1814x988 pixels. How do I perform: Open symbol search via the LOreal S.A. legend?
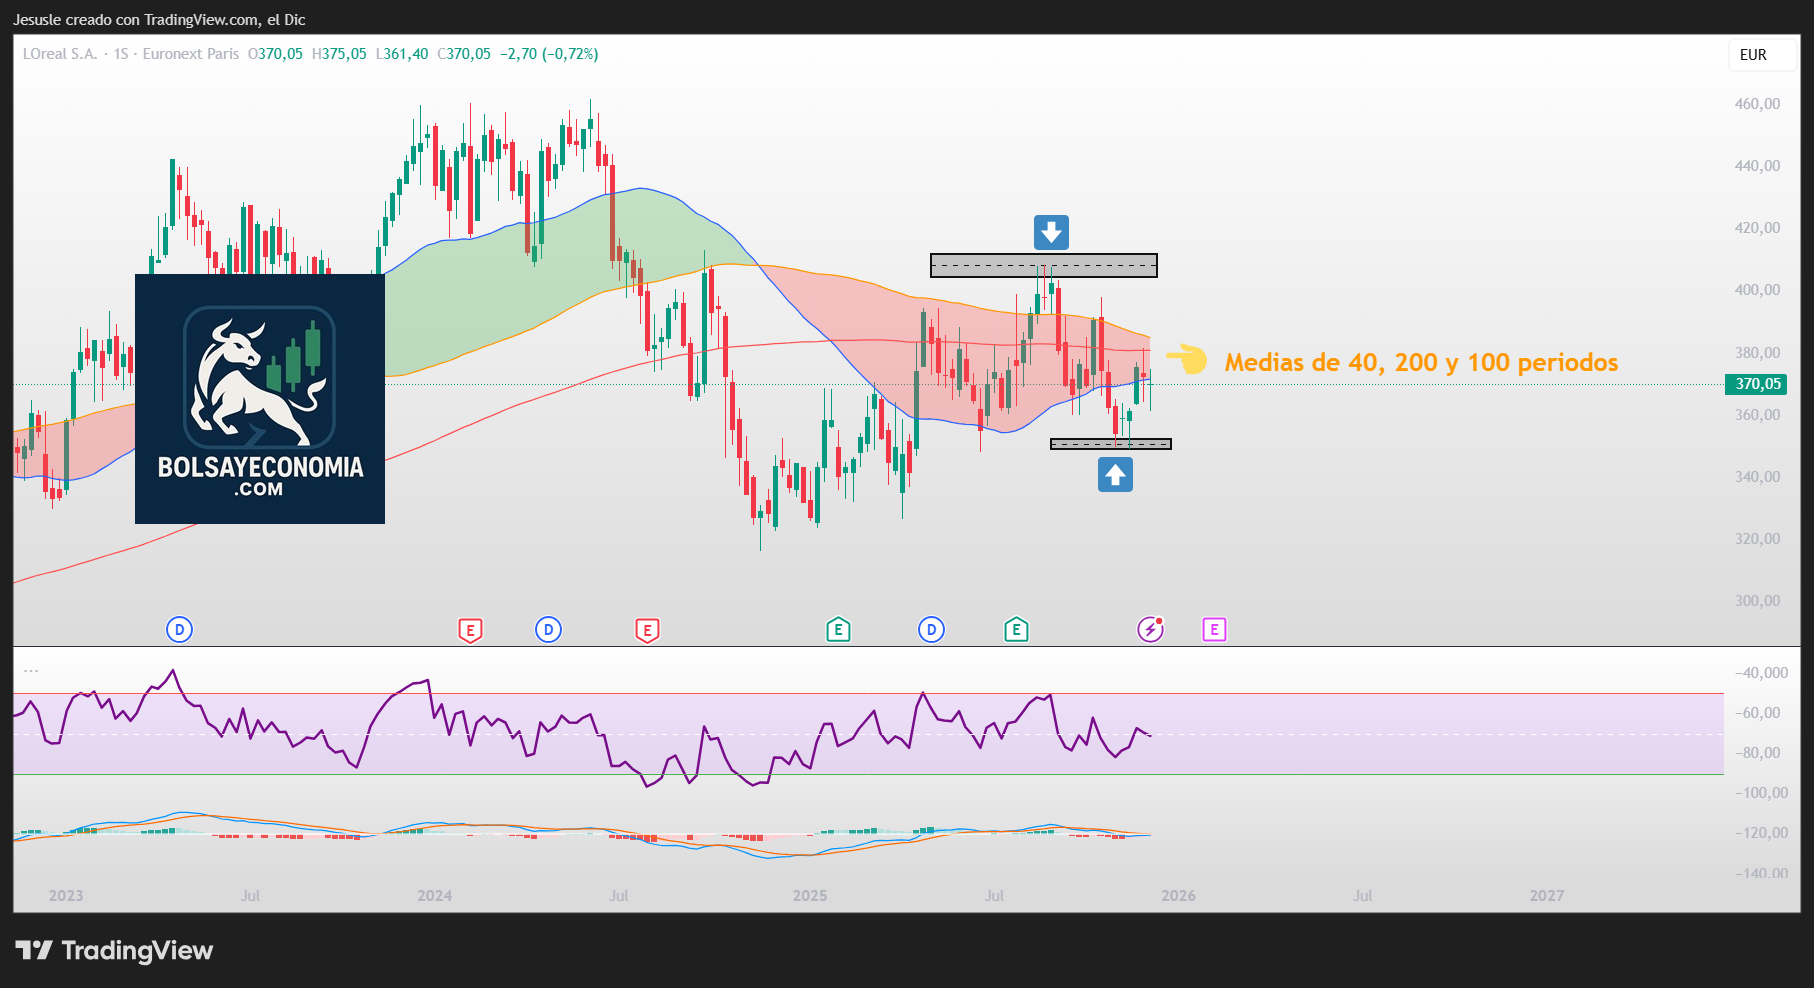point(60,54)
